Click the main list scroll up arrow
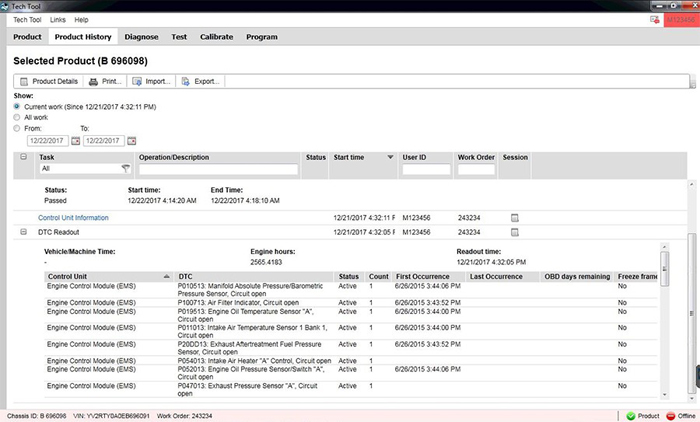The height and width of the screenshot is (422, 700). click(692, 184)
